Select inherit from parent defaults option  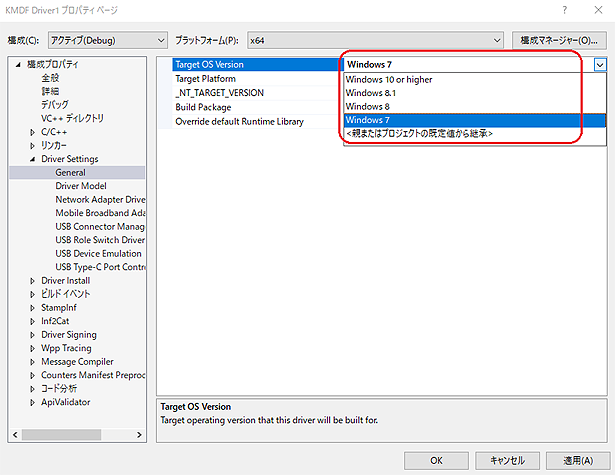pyautogui.click(x=419, y=134)
